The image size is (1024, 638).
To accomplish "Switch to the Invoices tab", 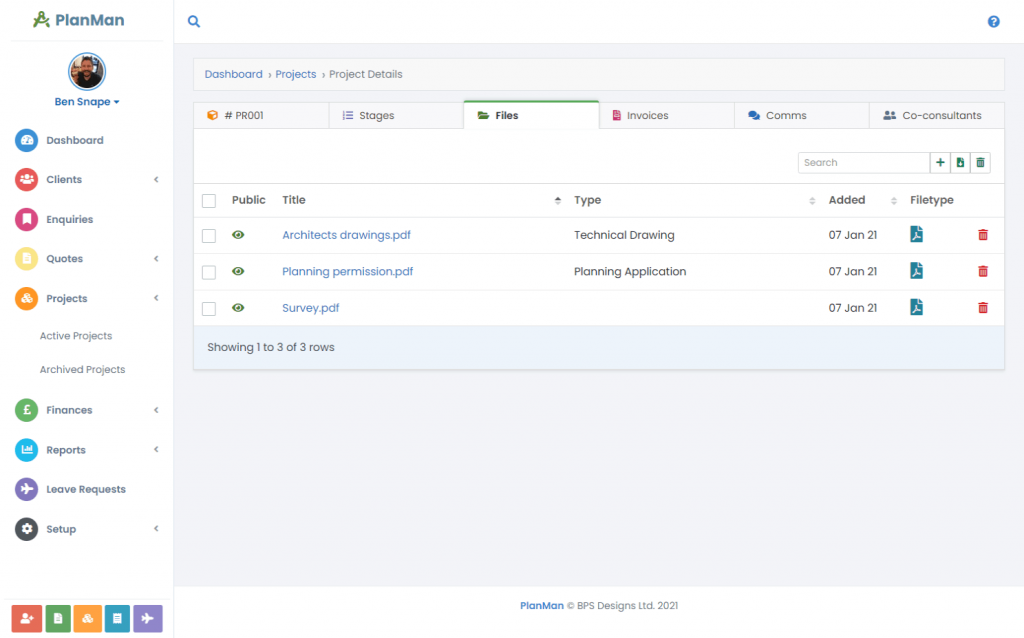I will tap(667, 116).
